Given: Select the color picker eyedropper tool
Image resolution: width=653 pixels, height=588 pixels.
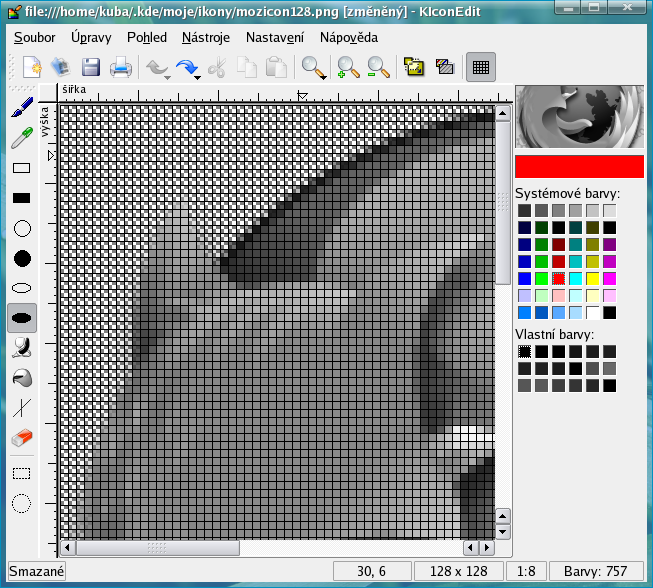Looking at the screenshot, I should (x=21, y=138).
